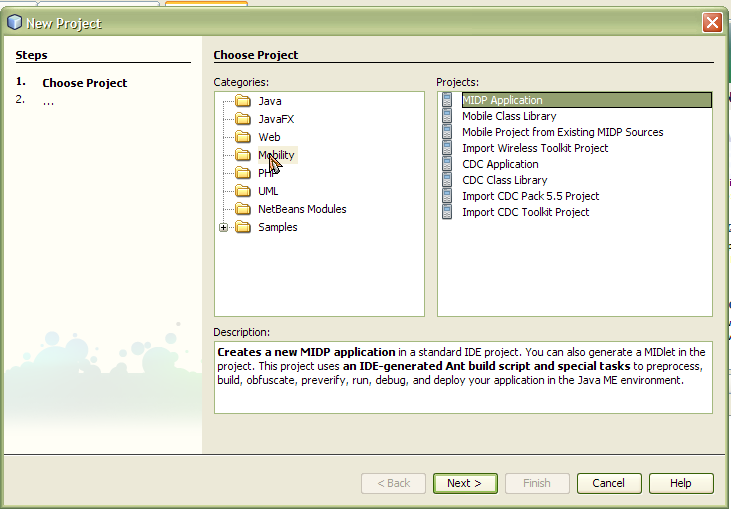This screenshot has height=509, width=731.
Task: Select Import Wireless Toolkit Project
Action: pos(535,148)
